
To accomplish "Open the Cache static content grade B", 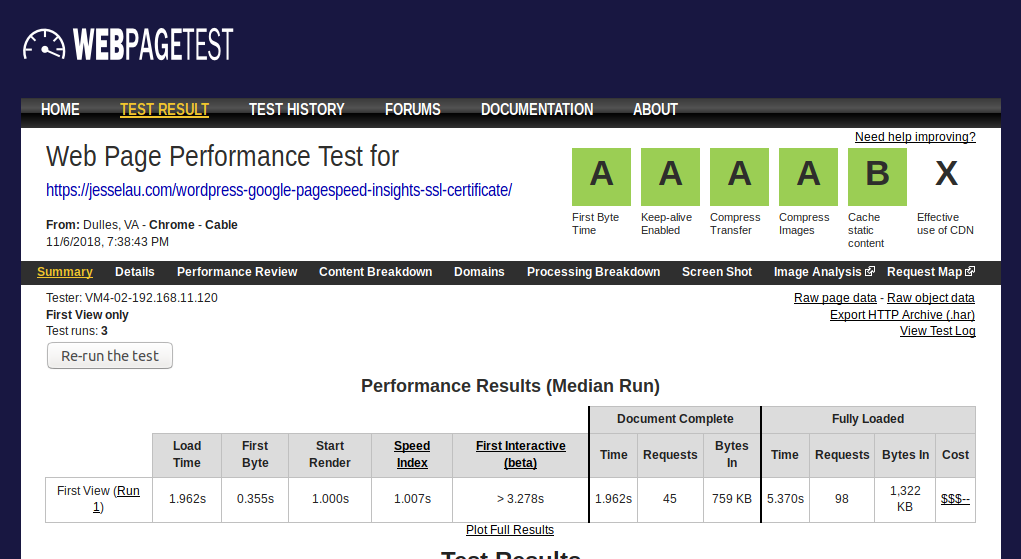I will pos(877,177).
